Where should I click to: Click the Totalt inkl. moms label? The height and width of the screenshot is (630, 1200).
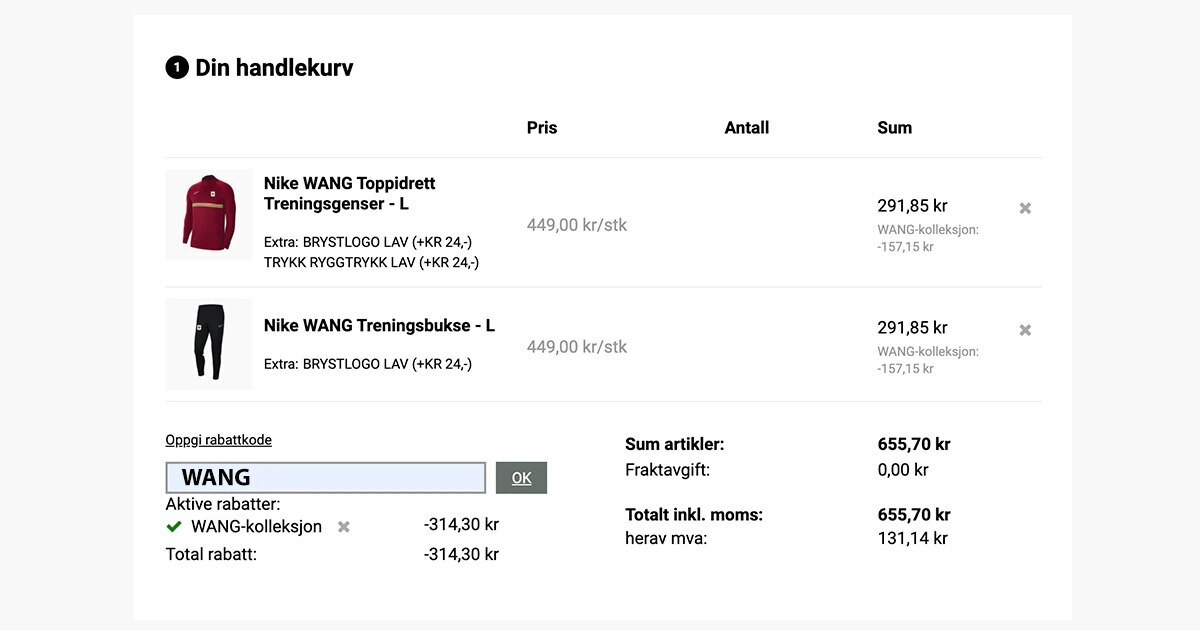[694, 515]
